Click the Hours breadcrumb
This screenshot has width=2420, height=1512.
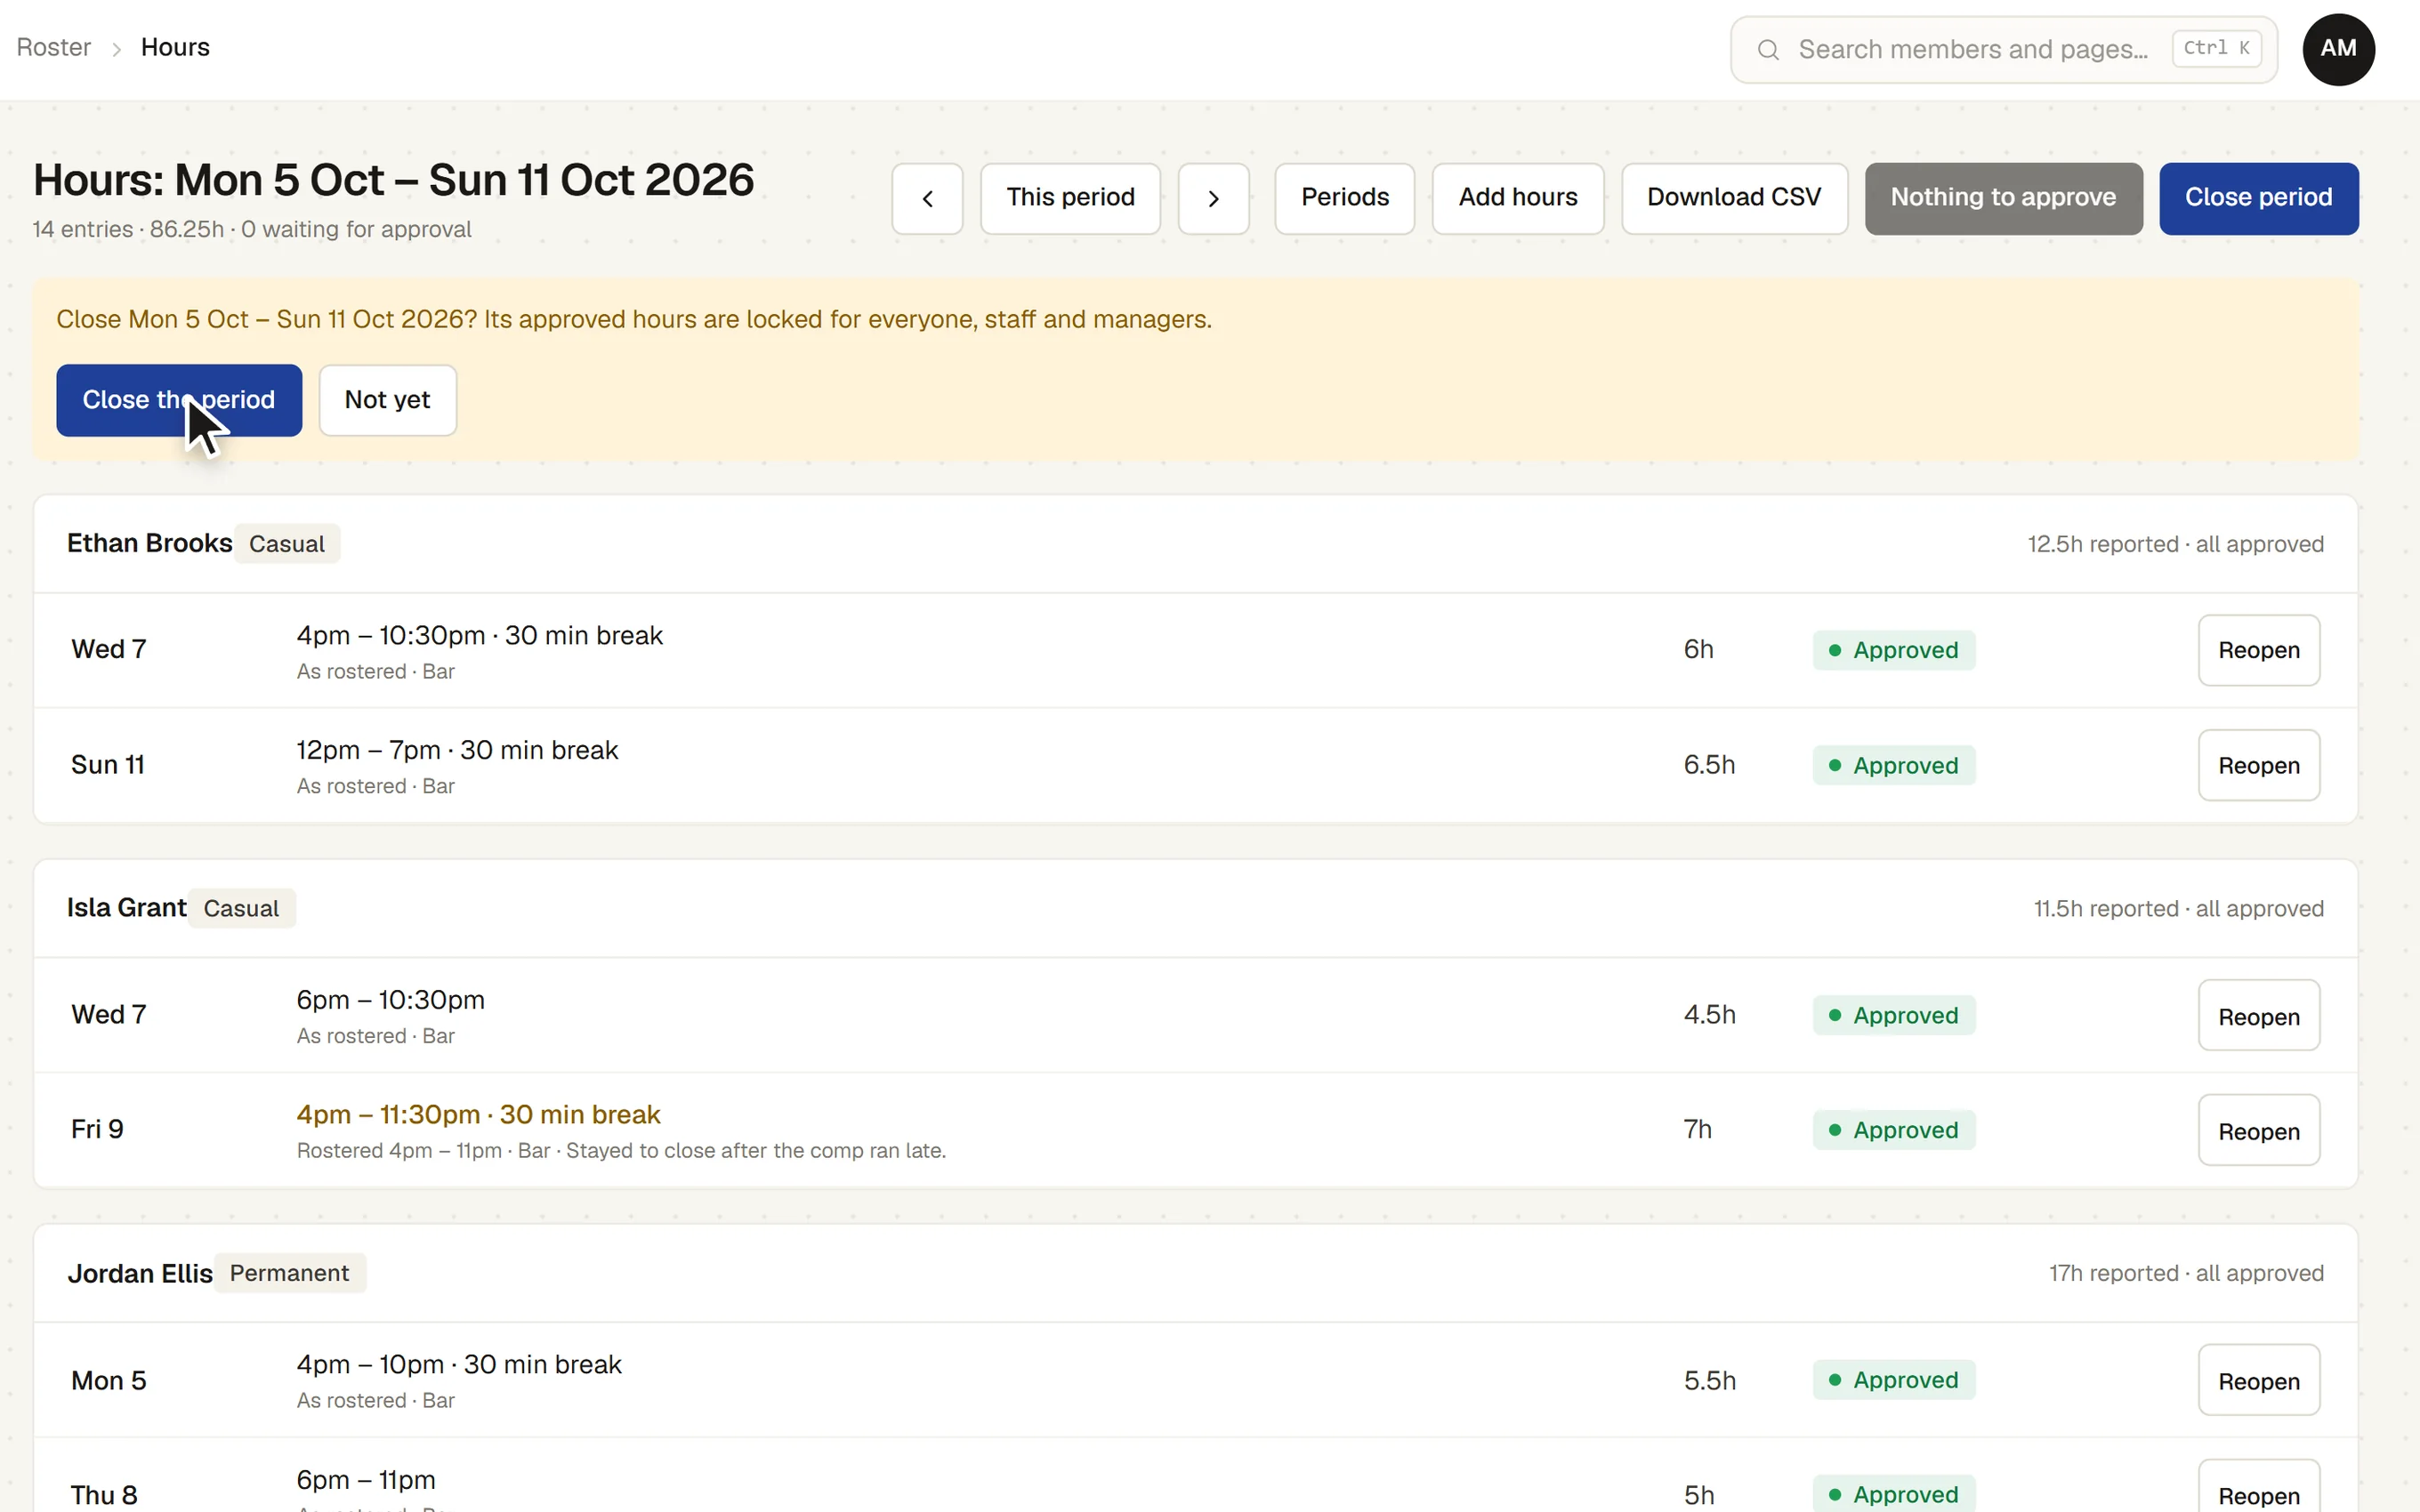(x=175, y=47)
